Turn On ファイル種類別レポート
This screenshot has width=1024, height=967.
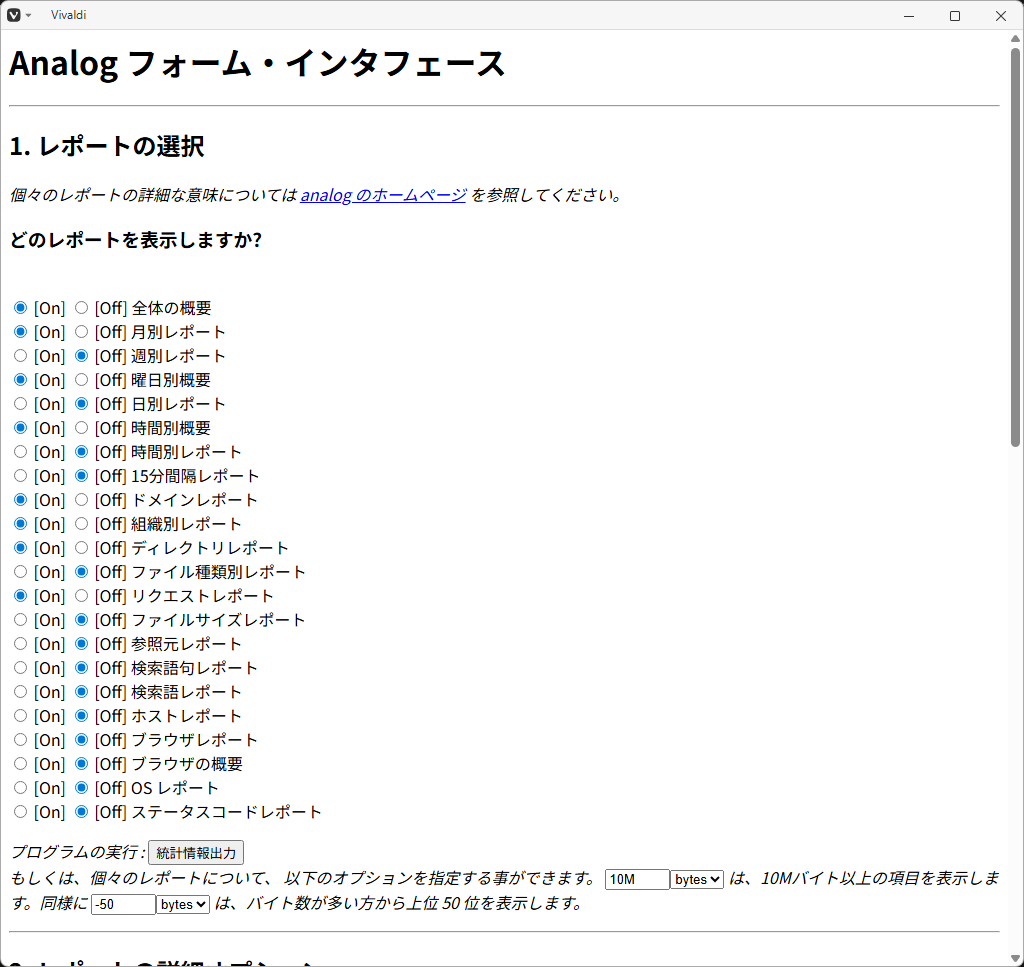[20, 571]
